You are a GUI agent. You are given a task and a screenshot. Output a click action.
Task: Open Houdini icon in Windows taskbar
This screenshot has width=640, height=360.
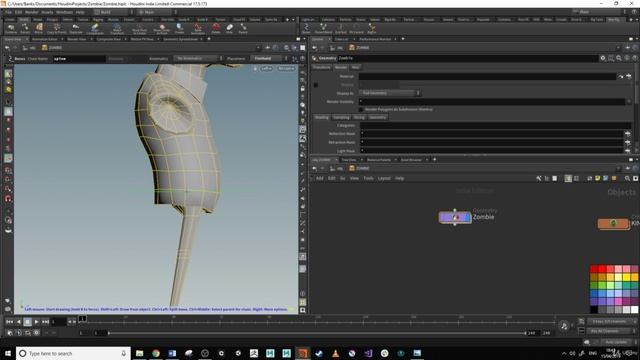tap(302, 353)
